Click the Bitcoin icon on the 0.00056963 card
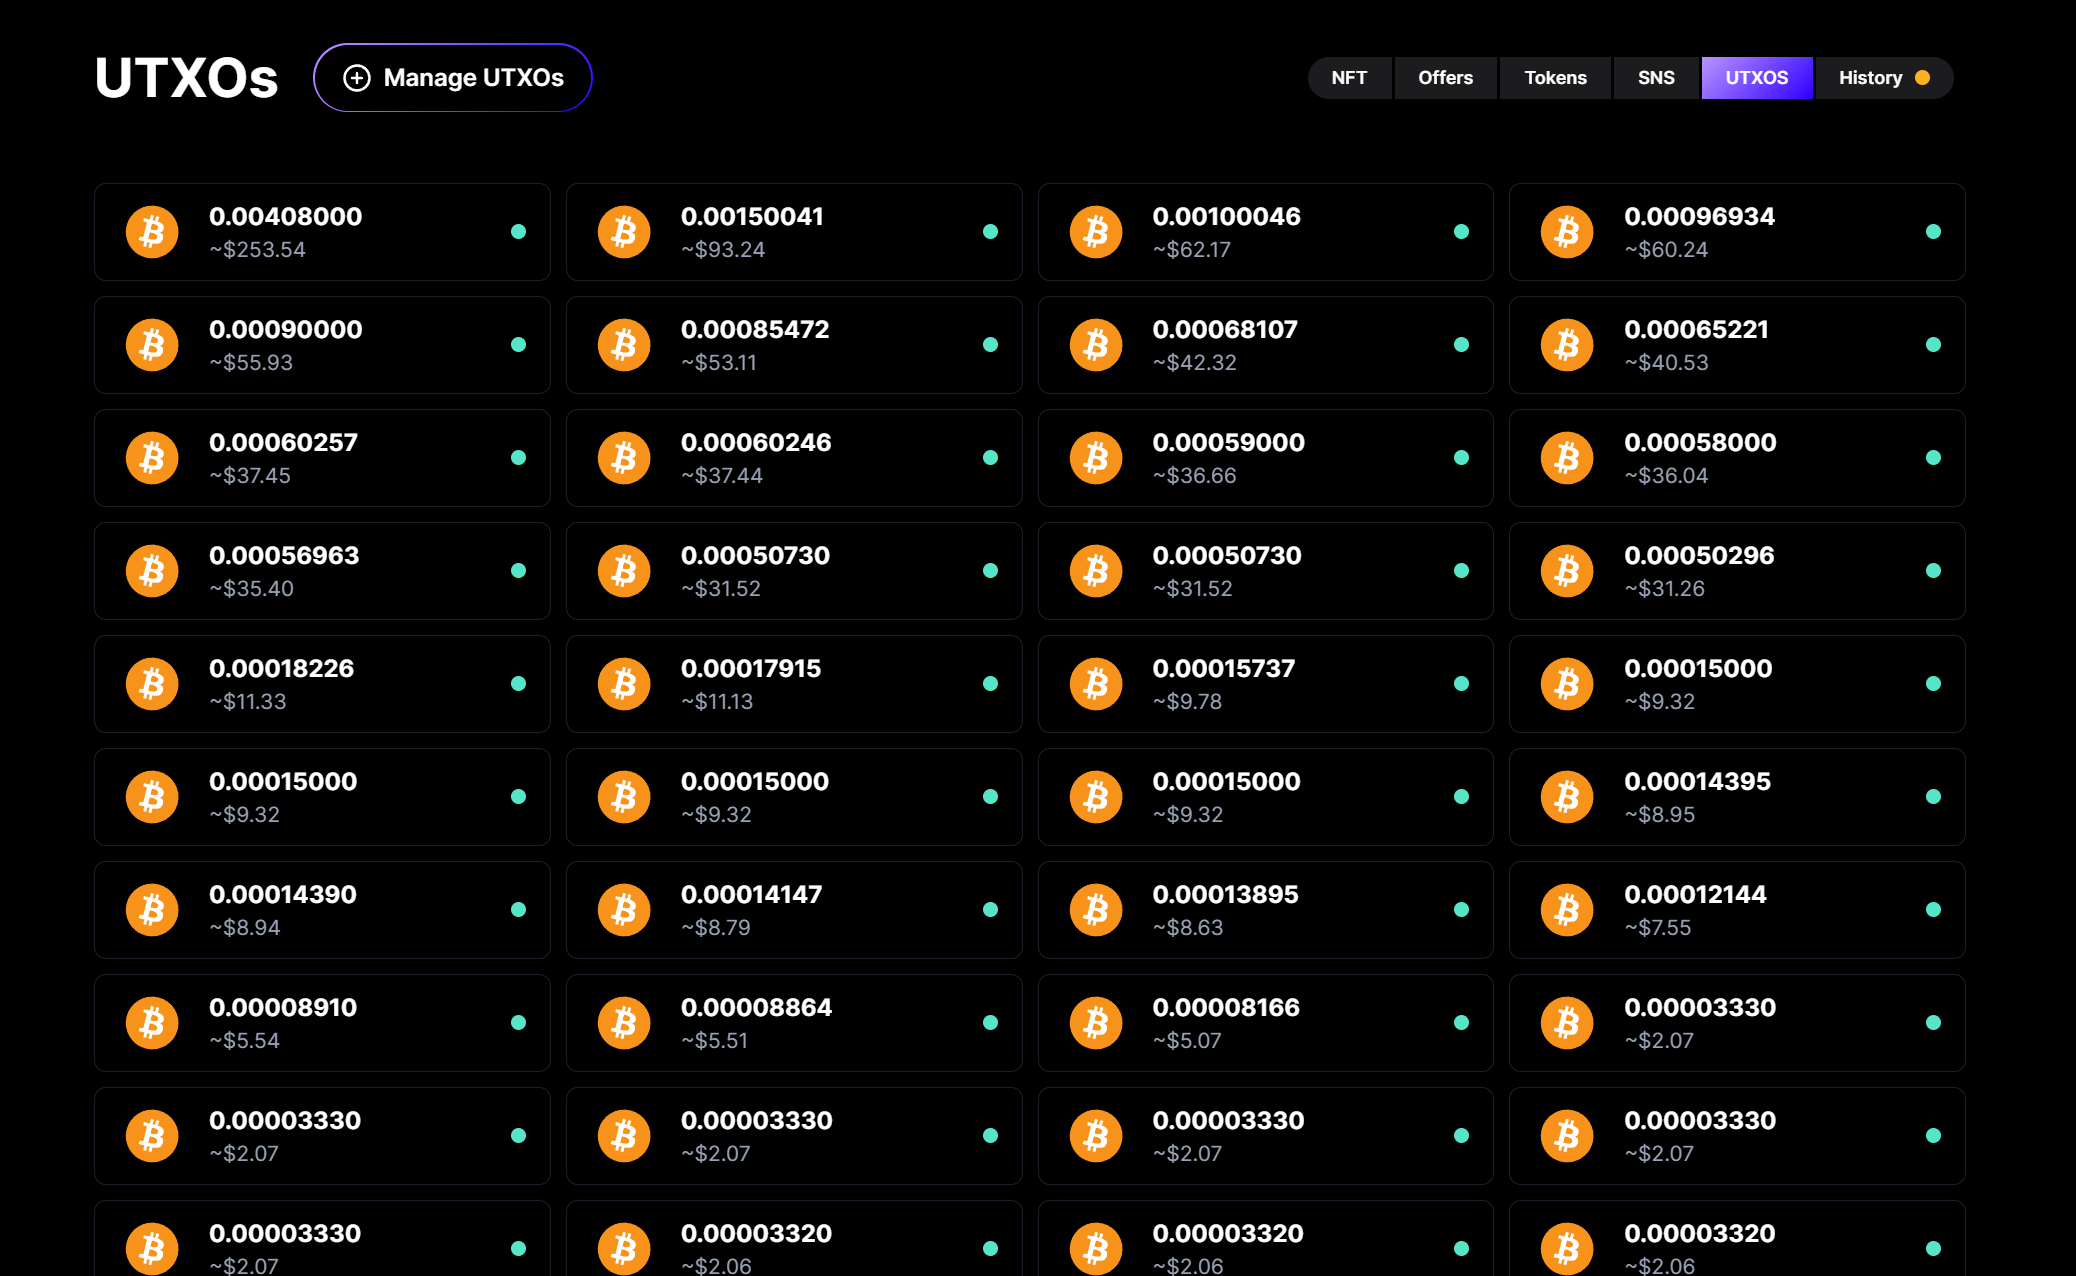The height and width of the screenshot is (1276, 2076). (x=152, y=571)
